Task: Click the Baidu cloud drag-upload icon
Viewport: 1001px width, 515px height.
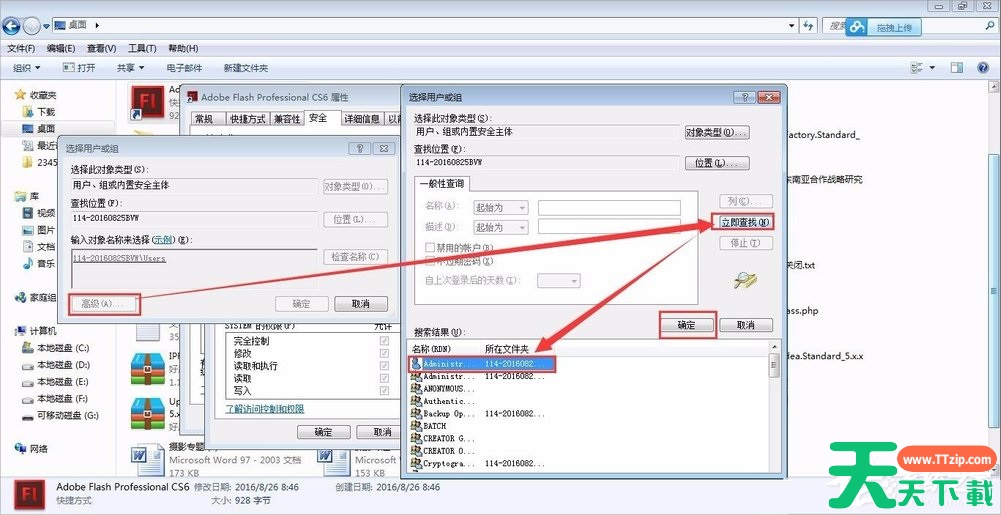Action: (857, 28)
